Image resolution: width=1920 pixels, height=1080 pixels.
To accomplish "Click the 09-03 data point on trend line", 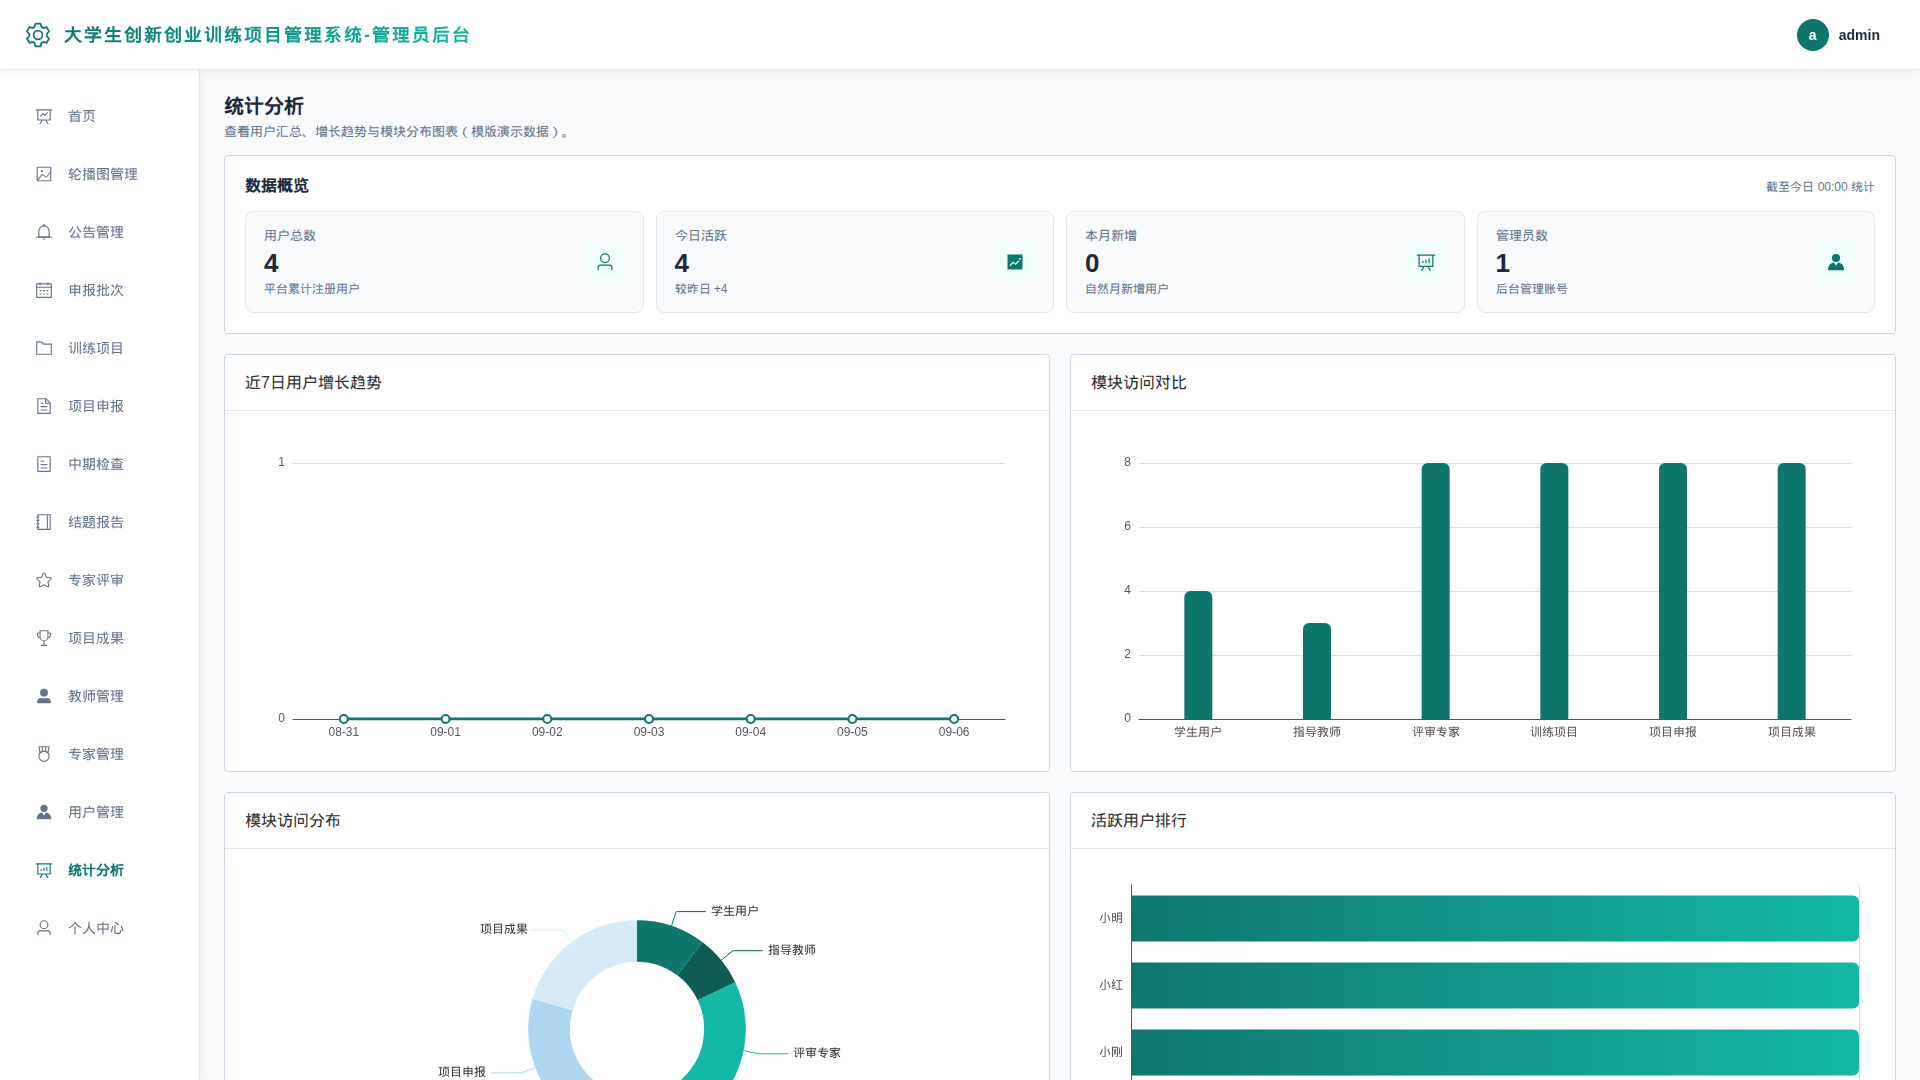I will pos(649,719).
